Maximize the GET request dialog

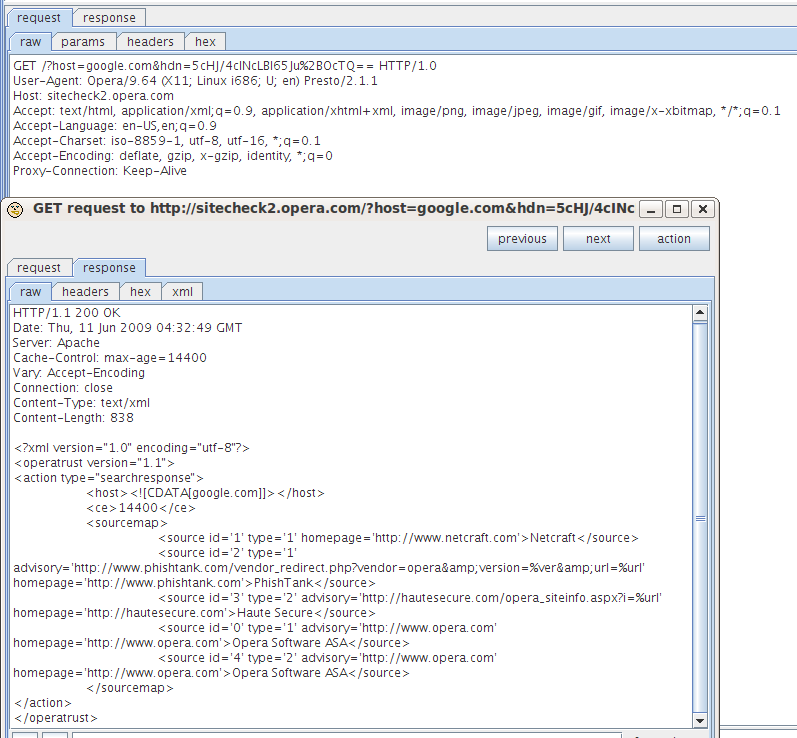click(677, 209)
